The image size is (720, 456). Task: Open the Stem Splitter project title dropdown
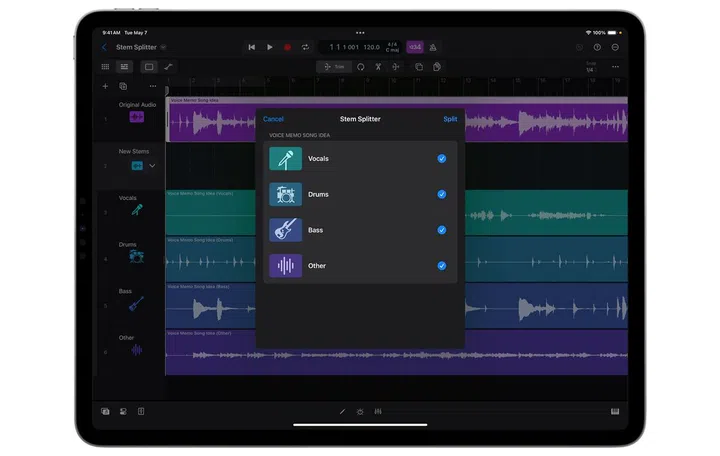click(164, 47)
